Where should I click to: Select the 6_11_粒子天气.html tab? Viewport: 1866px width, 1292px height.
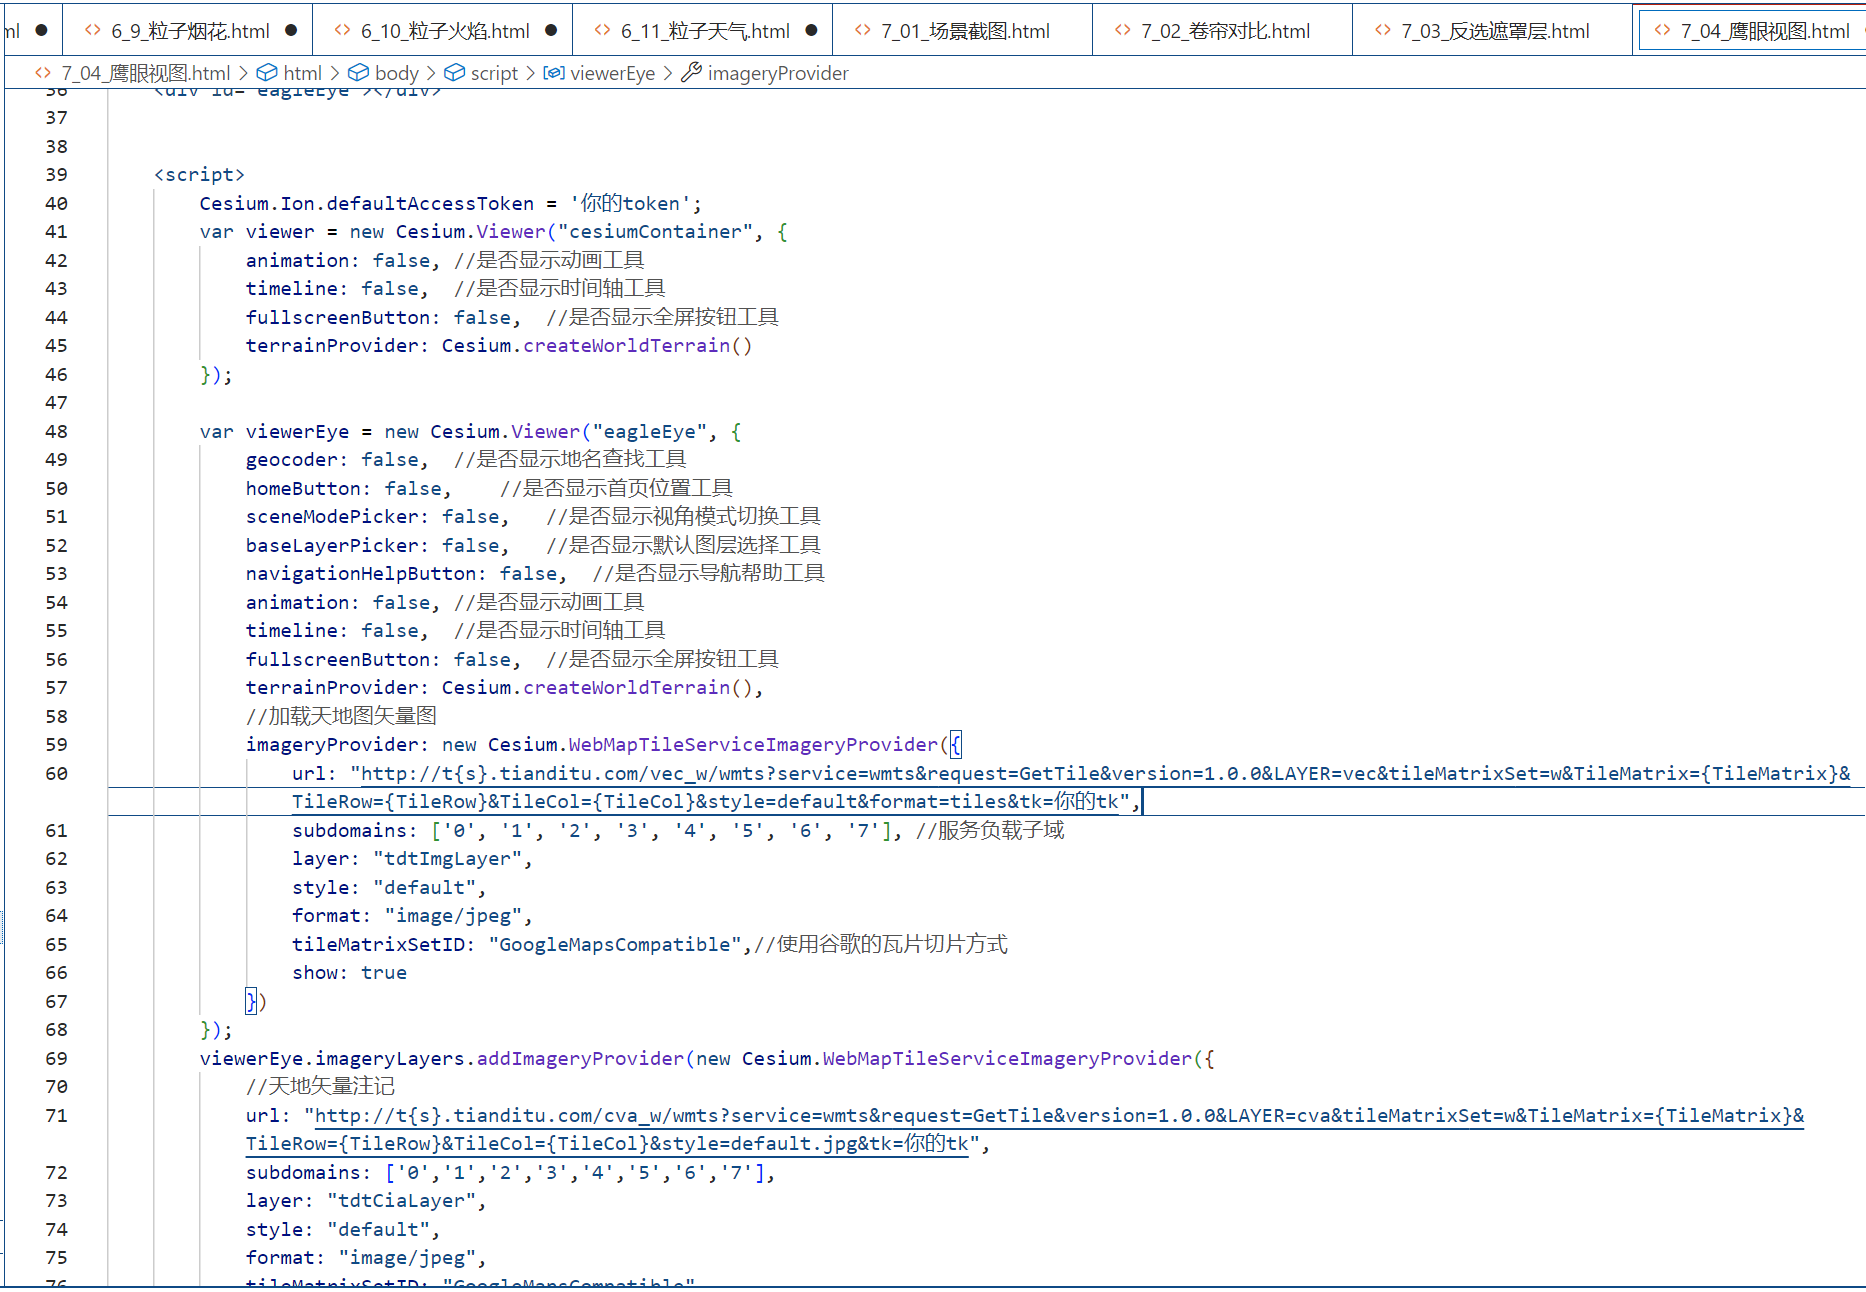coord(703,31)
